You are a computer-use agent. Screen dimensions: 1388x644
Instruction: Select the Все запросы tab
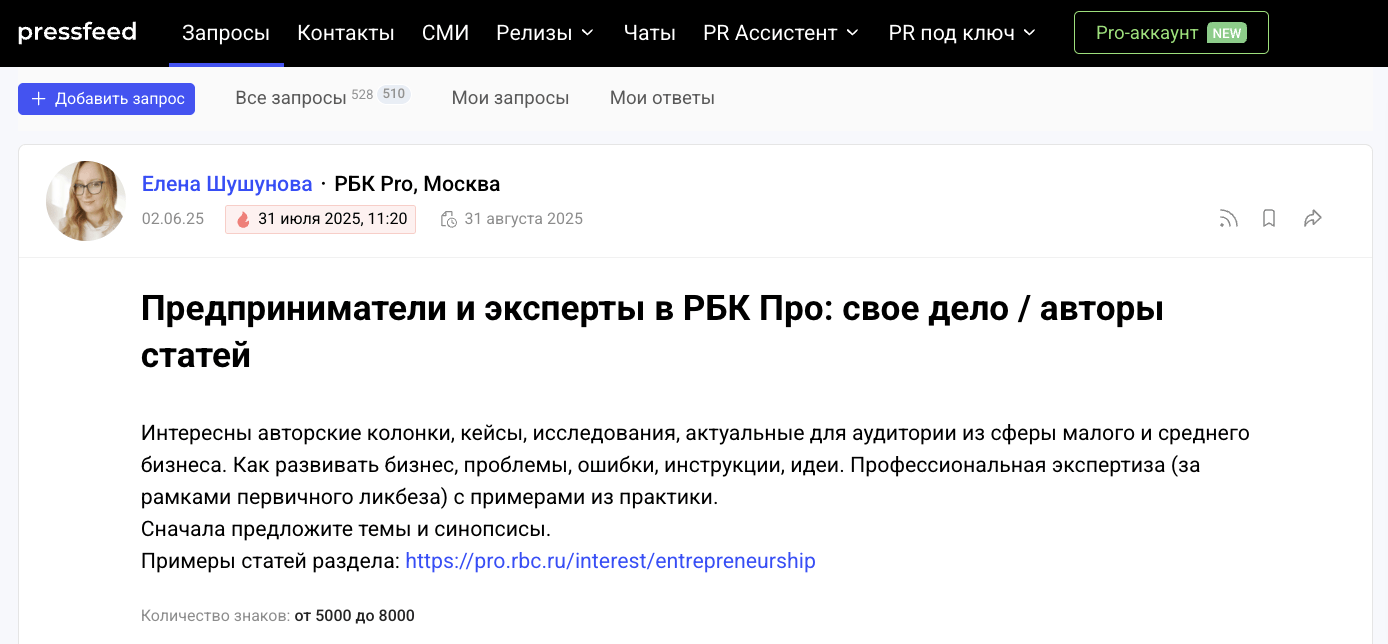point(292,97)
